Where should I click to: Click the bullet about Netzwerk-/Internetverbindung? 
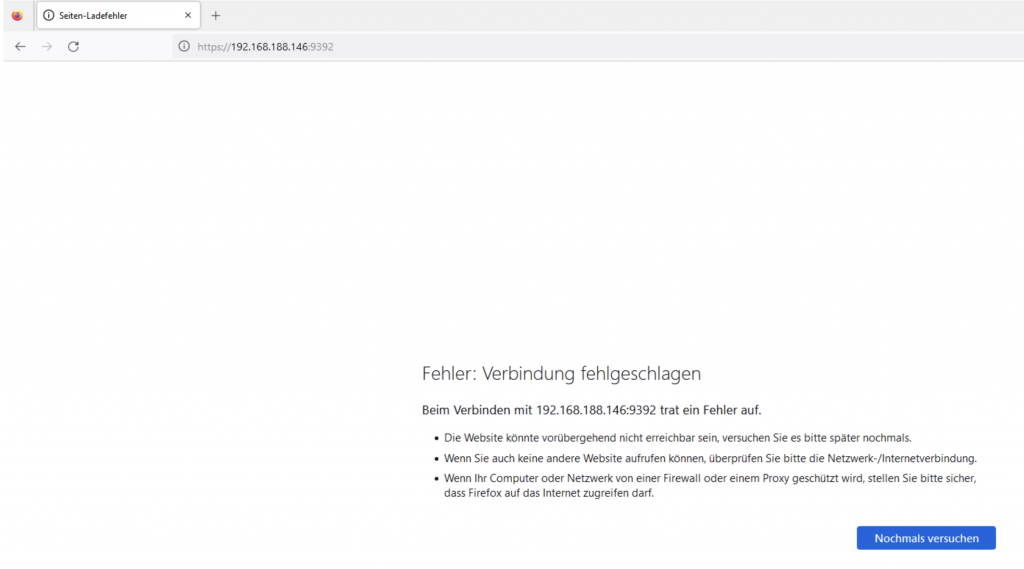click(x=710, y=458)
